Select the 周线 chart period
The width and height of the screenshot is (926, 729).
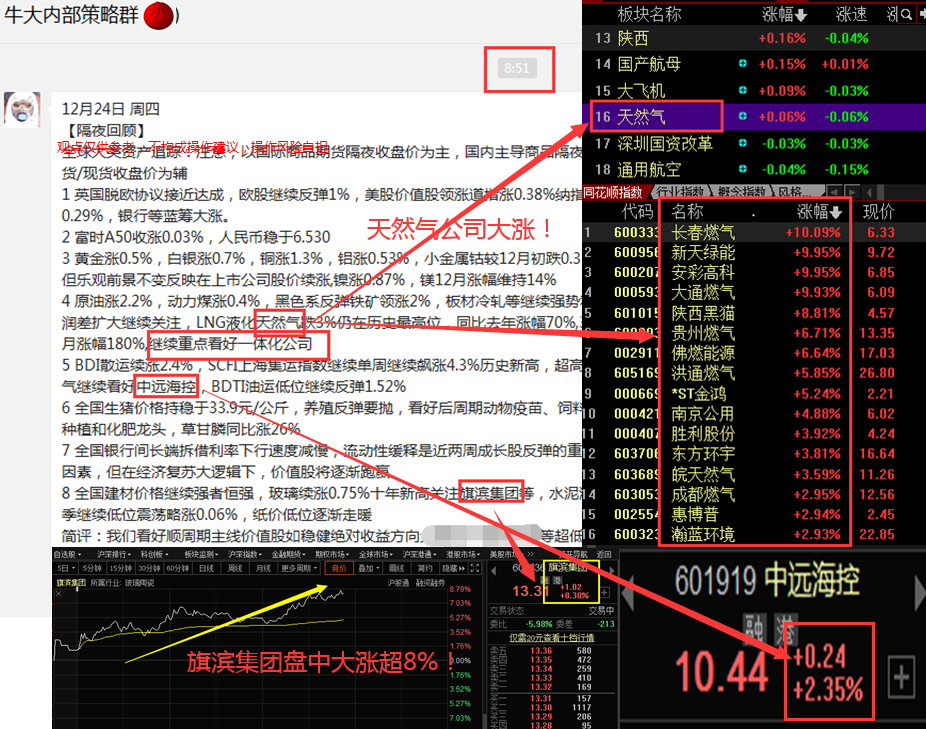(x=235, y=568)
